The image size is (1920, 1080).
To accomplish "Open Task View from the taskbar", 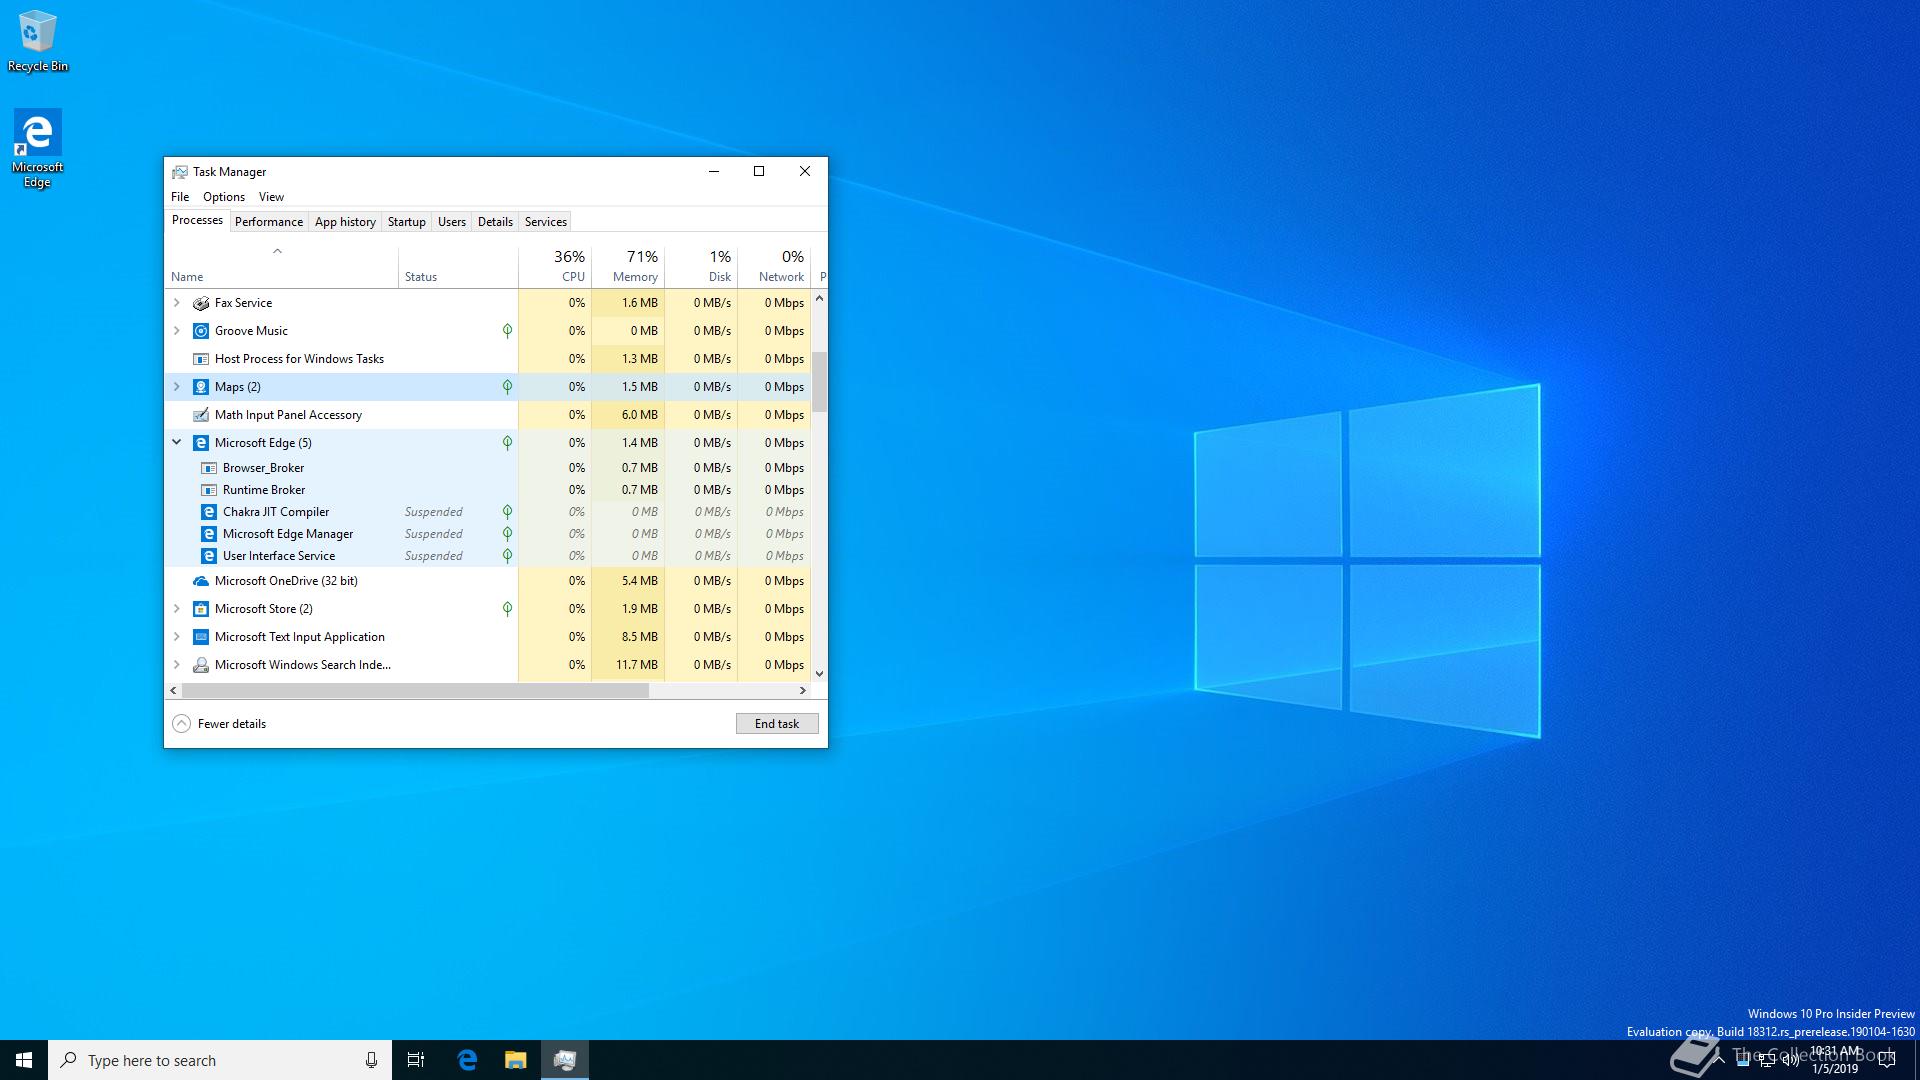I will pyautogui.click(x=416, y=1060).
